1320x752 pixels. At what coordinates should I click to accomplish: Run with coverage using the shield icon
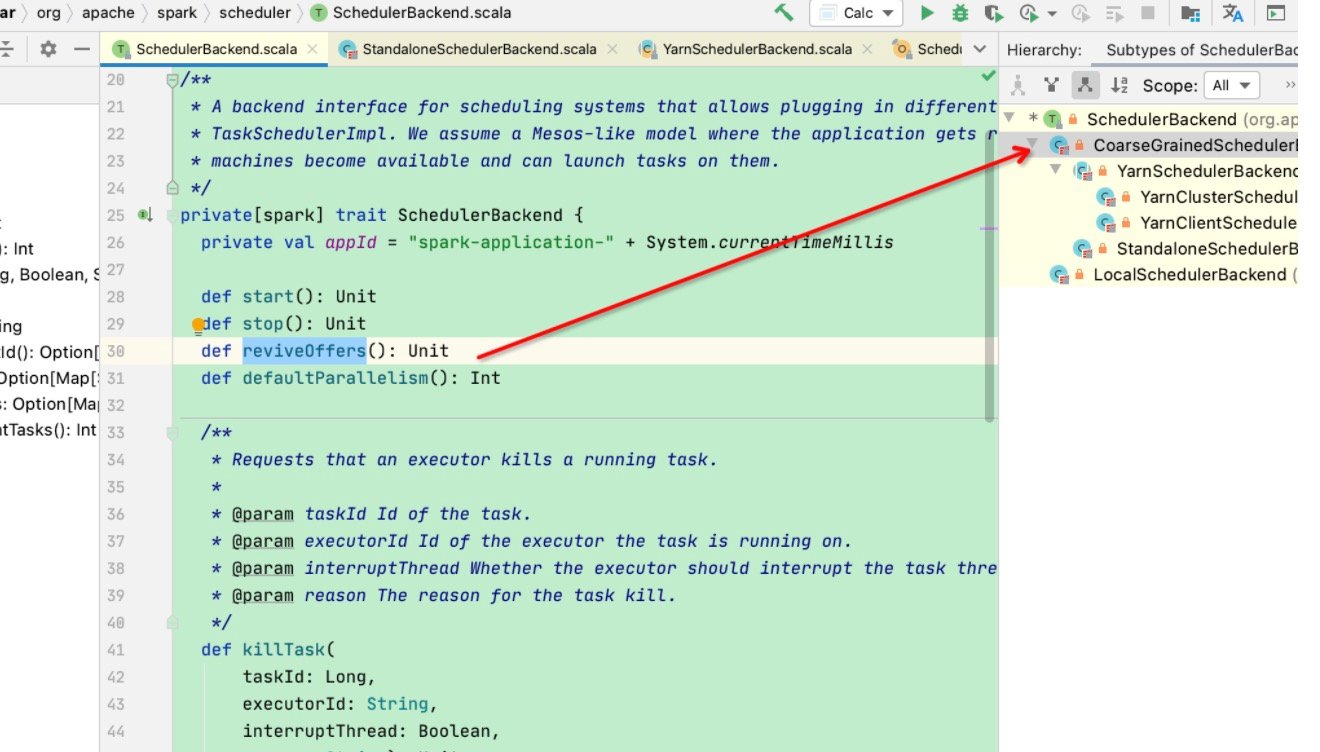[x=993, y=13]
